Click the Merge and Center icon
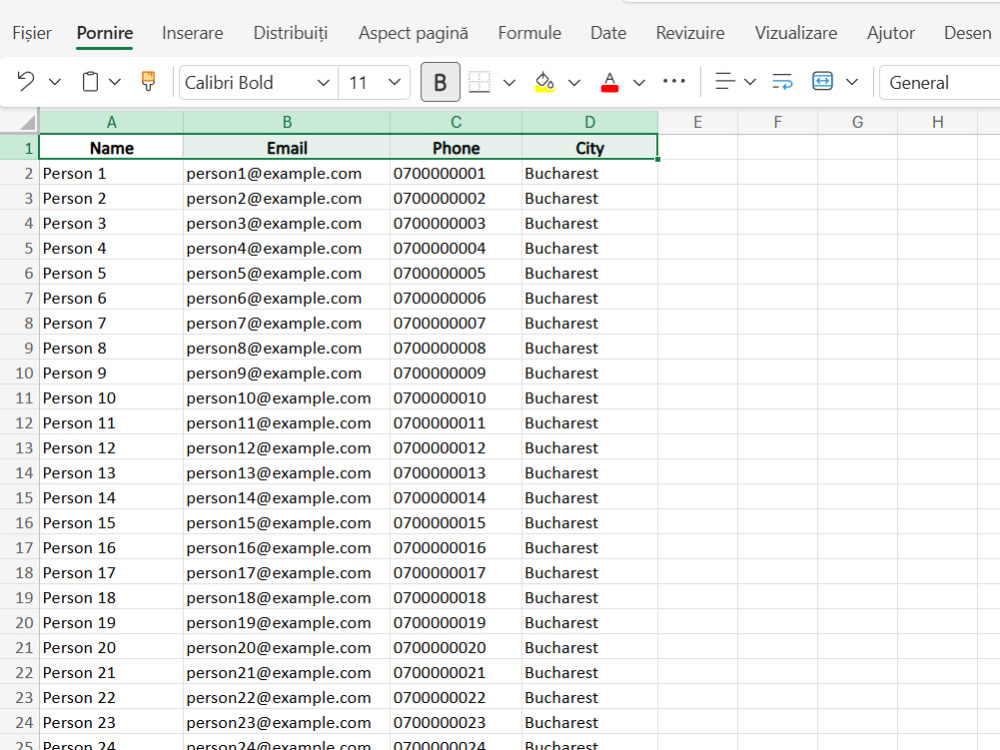1000x750 pixels. tap(822, 82)
